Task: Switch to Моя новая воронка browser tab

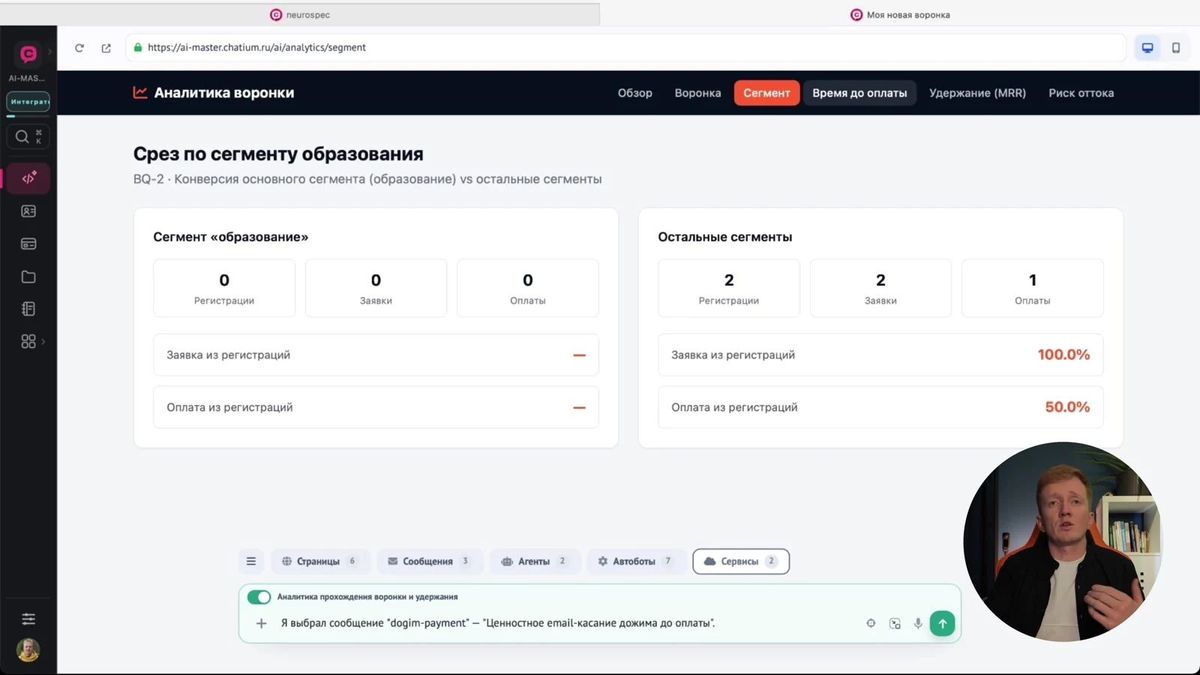Action: click(900, 14)
